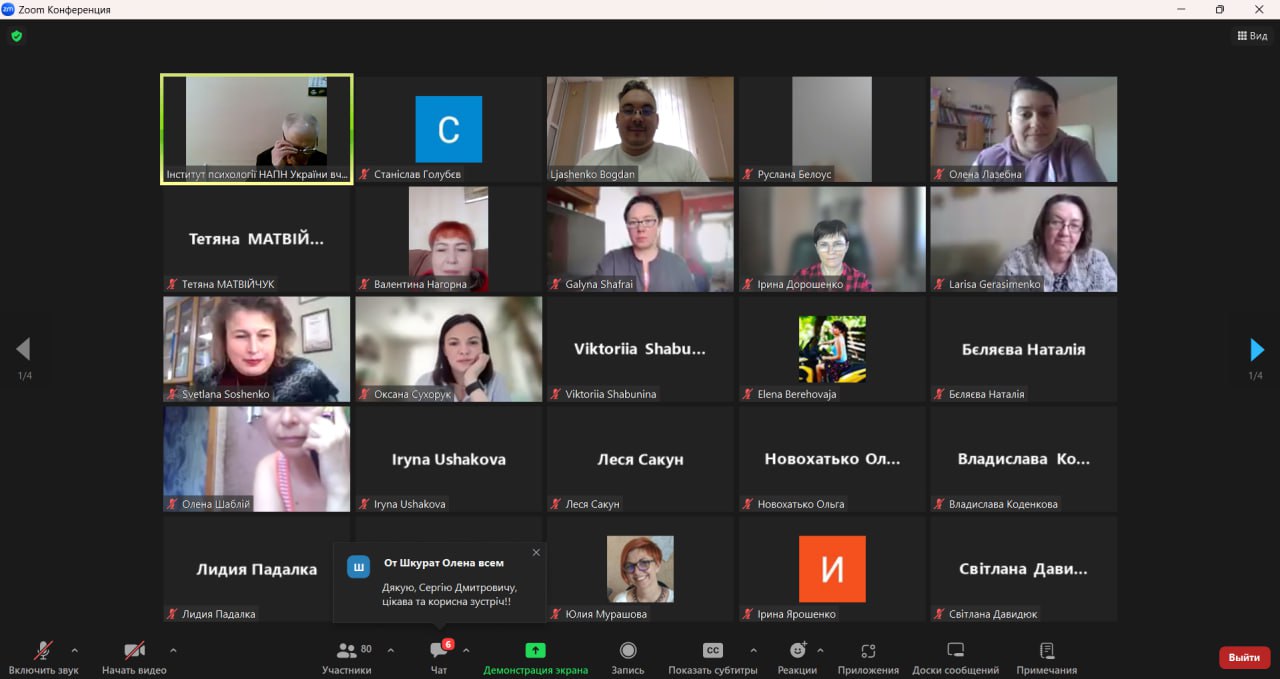Select Бєляєва Наталія participant tile
Viewport: 1280px width, 679px height.
[x=1024, y=349]
